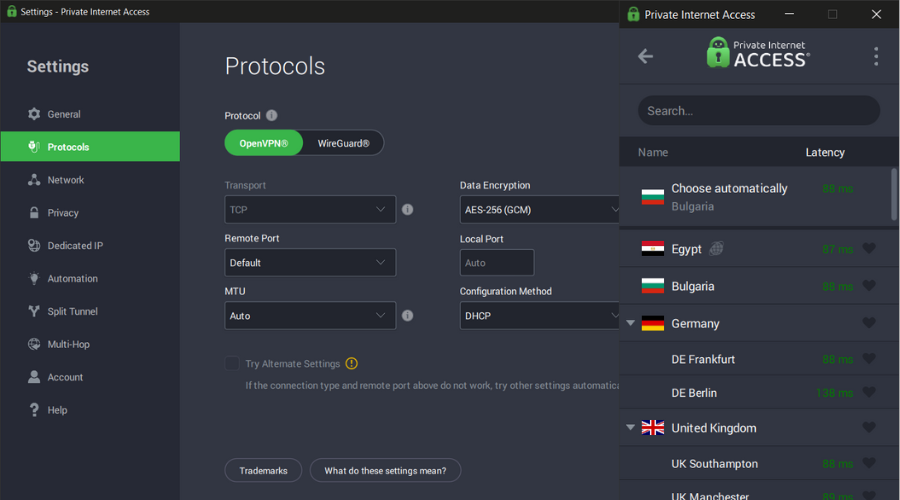Click the Trademarks button
Viewport: 900px width, 500px height.
point(263,471)
